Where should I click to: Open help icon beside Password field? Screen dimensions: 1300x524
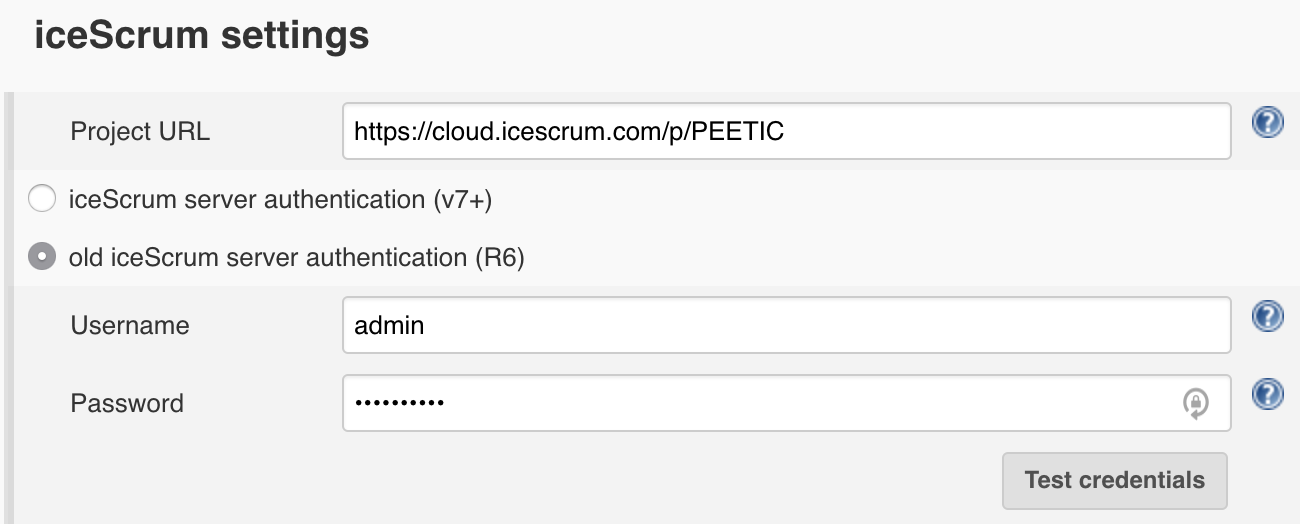pyautogui.click(x=1267, y=395)
